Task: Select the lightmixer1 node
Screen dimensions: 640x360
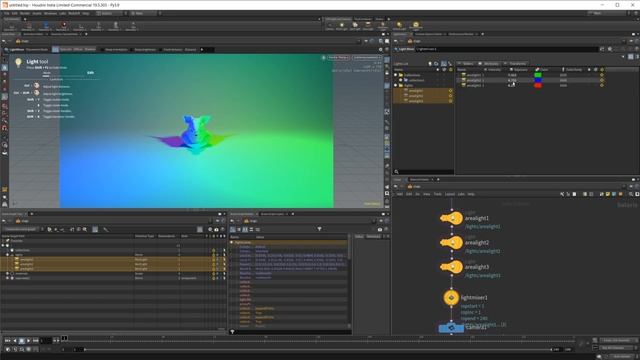Action: [451, 298]
